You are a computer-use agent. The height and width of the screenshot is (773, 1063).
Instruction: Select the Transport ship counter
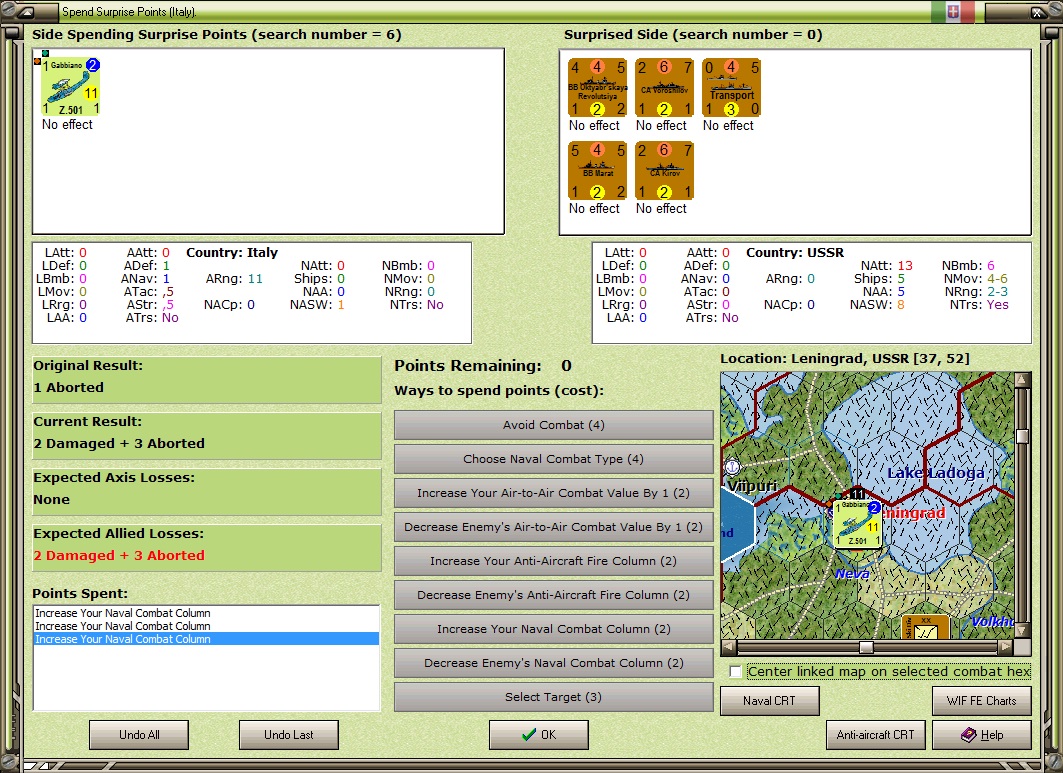click(731, 88)
